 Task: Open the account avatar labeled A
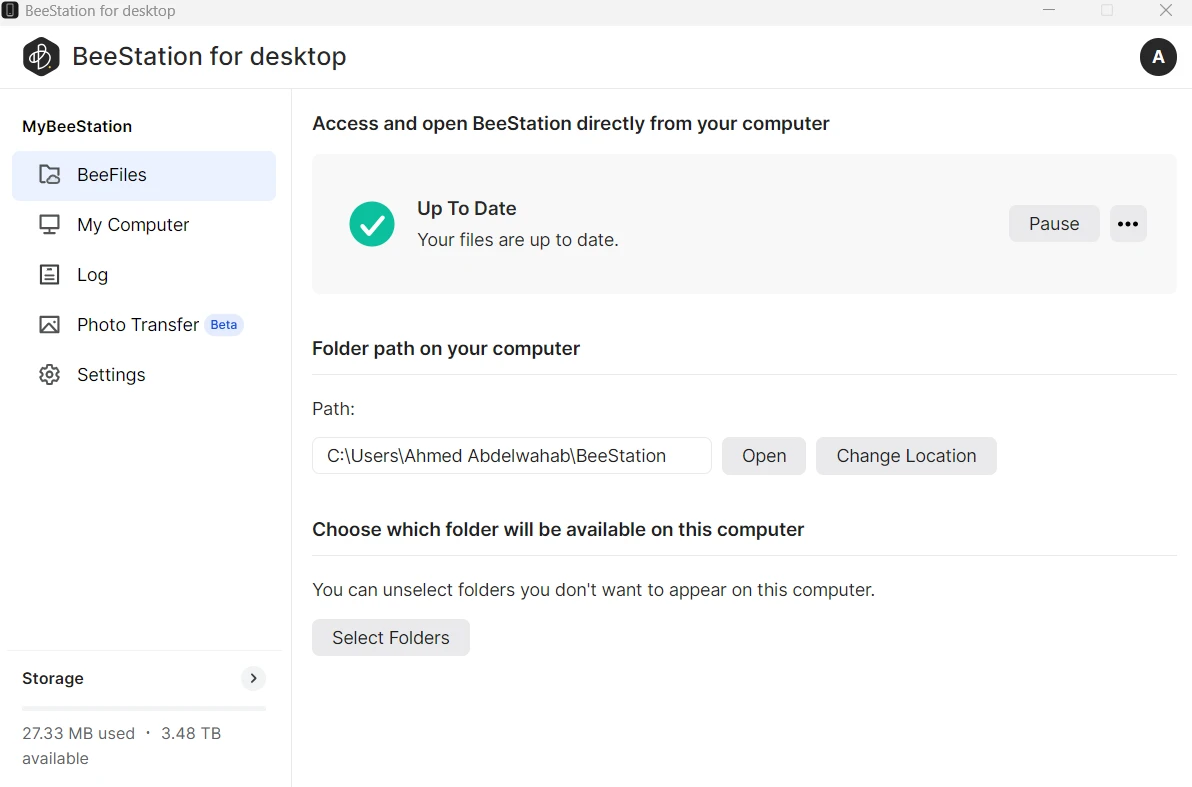(1158, 57)
